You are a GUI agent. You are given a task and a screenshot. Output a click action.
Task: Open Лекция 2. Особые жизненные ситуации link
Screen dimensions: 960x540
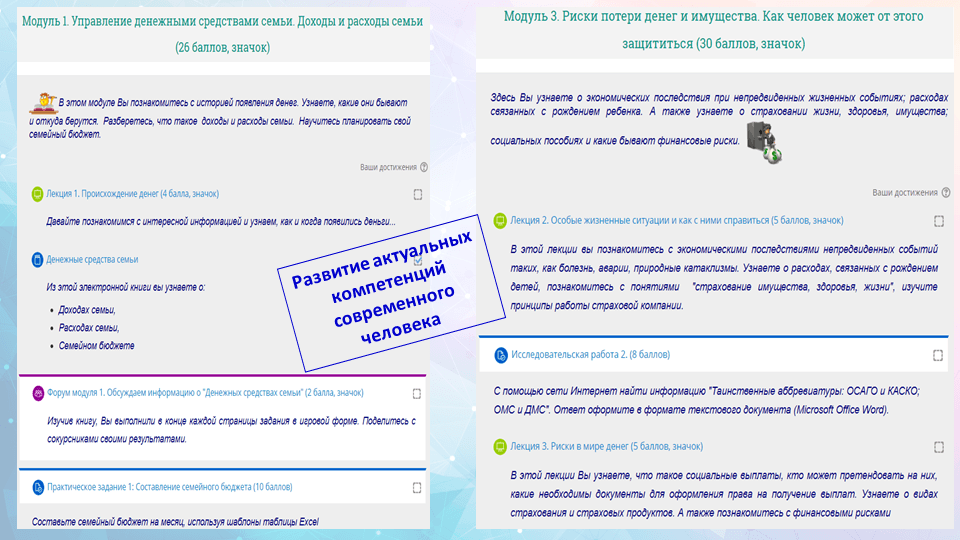coord(677,220)
